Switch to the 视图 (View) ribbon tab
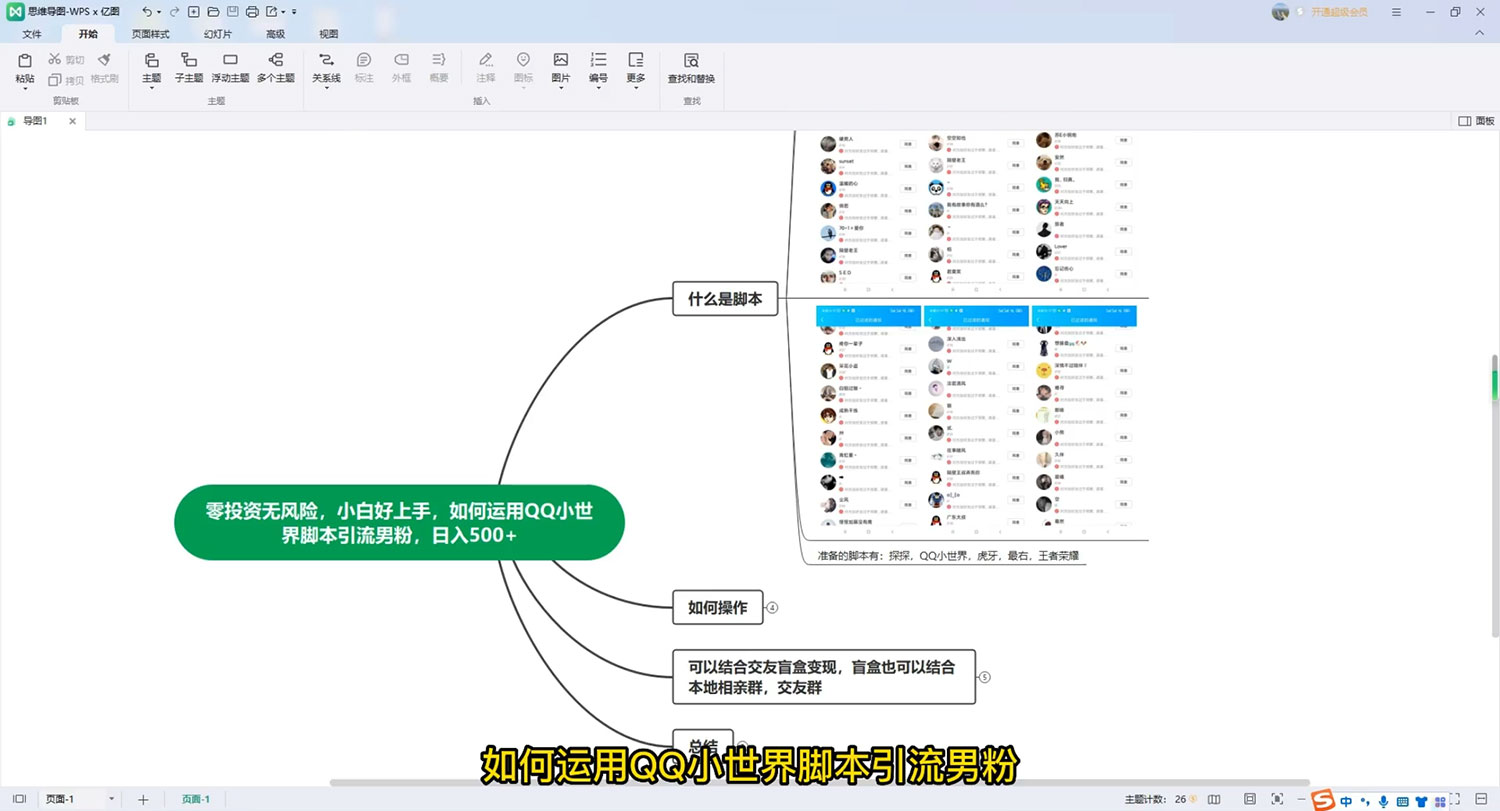Image resolution: width=1500 pixels, height=811 pixels. 329,33
